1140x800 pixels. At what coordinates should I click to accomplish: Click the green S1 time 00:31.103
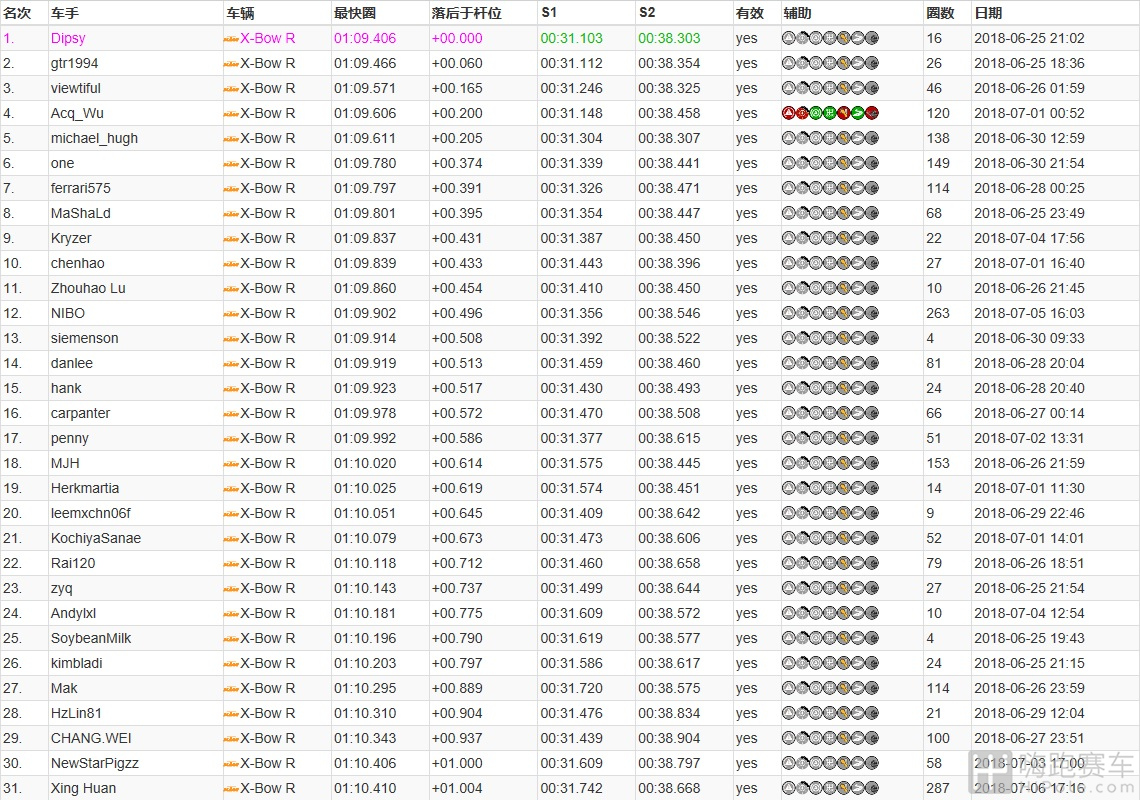pos(571,39)
